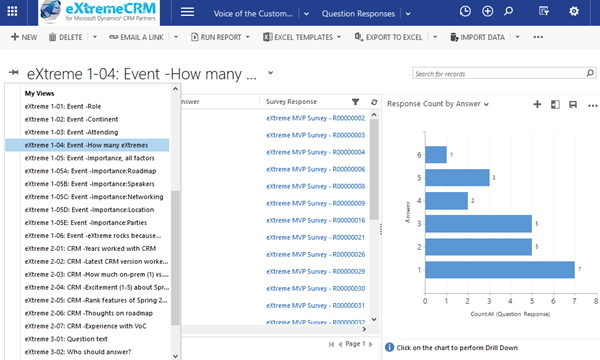Click EMAIL A LINK command
The height and width of the screenshot is (360, 600).
pos(137,37)
